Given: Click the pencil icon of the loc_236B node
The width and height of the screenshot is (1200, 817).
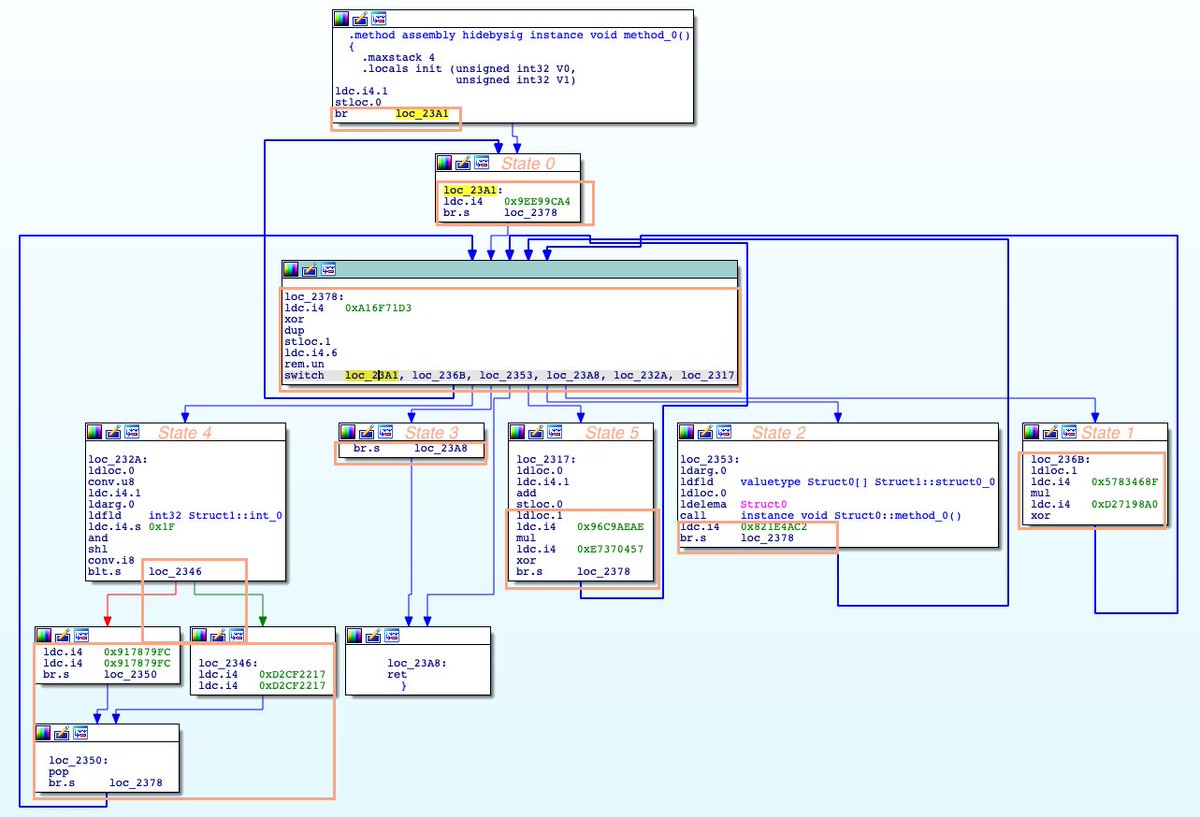Looking at the screenshot, I should 1050,432.
